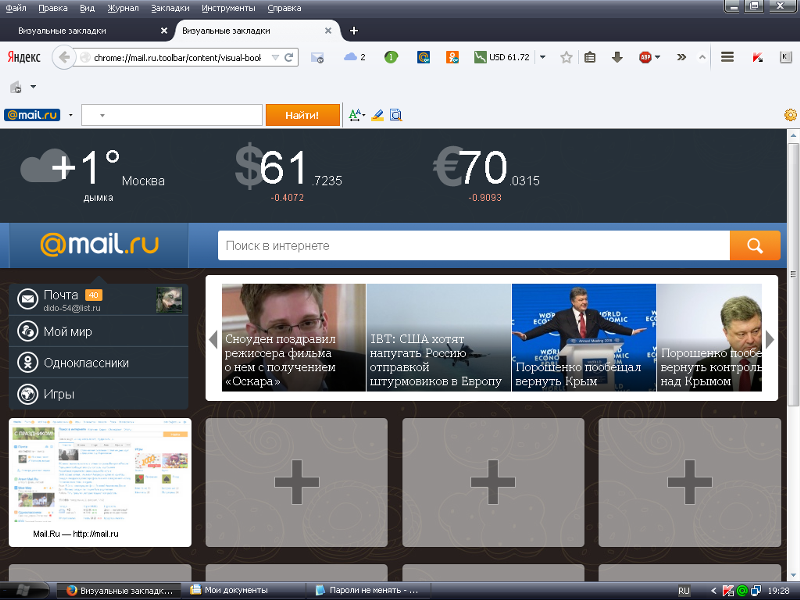Open Mail.ru toolbar settings gear

pos(790,115)
